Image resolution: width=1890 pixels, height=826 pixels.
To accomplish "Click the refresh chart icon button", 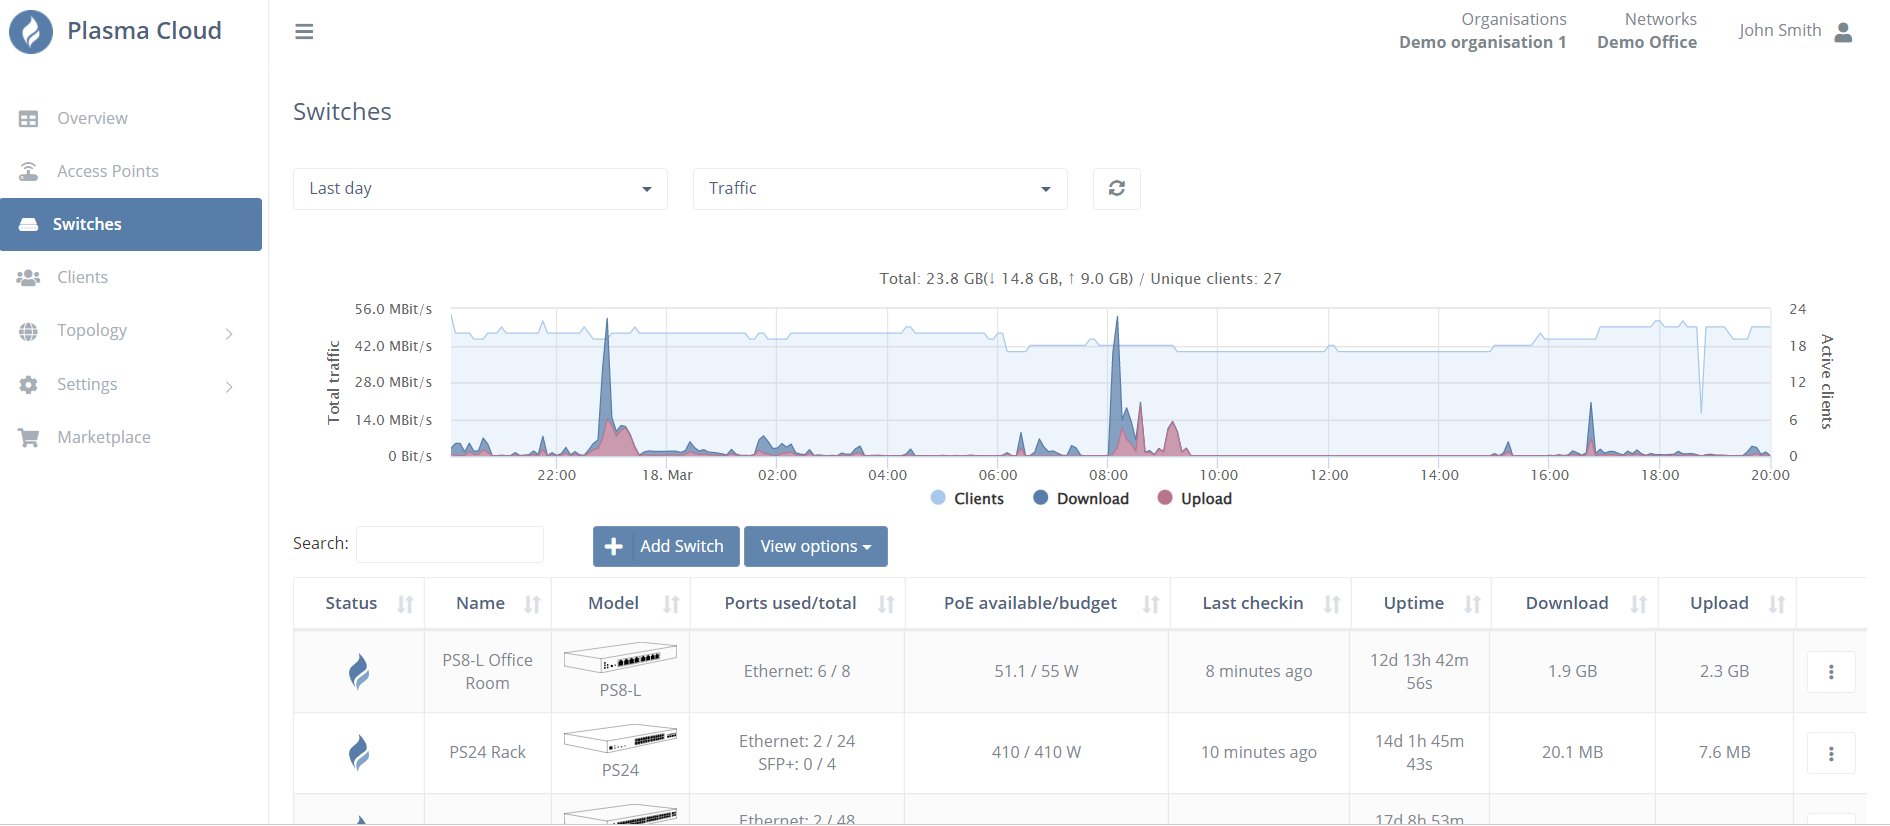I will point(1117,188).
